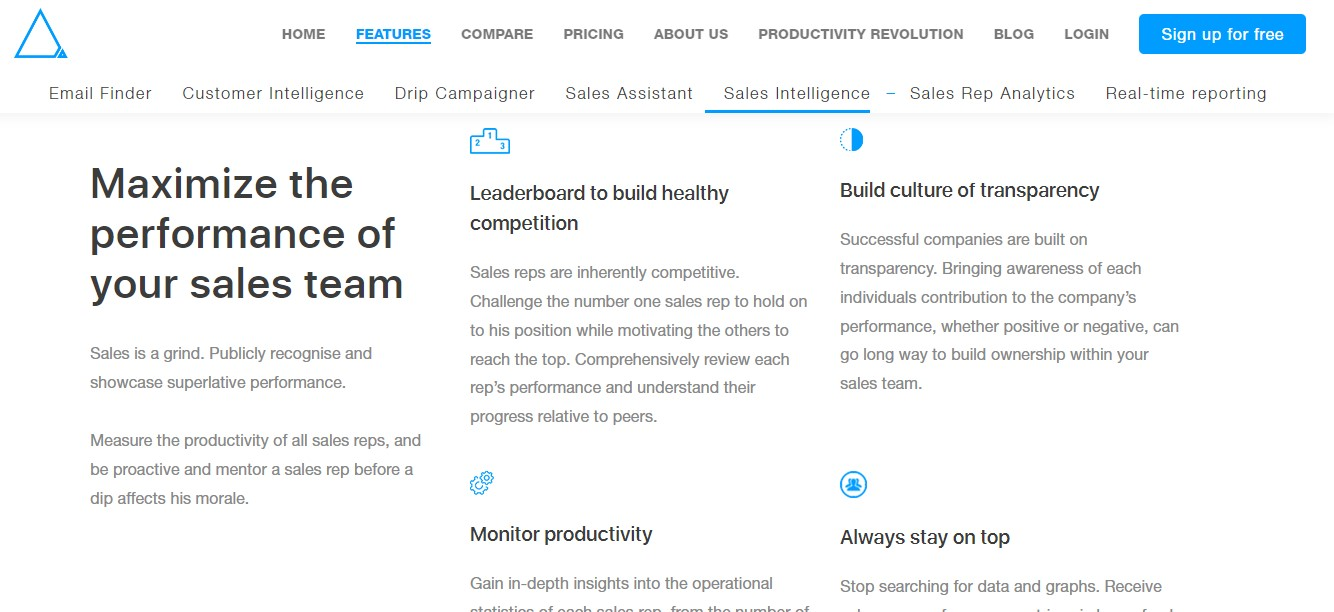Viewport: 1334px width, 612px height.
Task: Open the COMPARE page from the navigation
Action: [497, 33]
